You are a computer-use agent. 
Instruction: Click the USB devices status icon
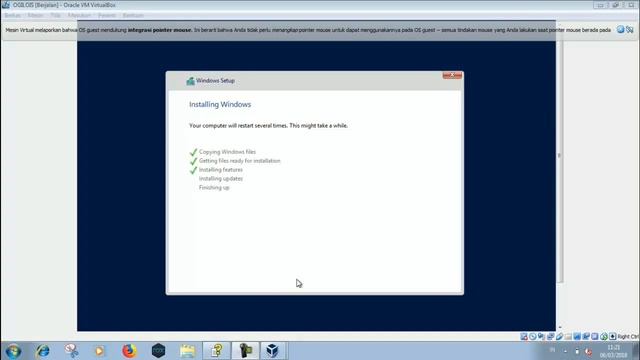pos(559,336)
